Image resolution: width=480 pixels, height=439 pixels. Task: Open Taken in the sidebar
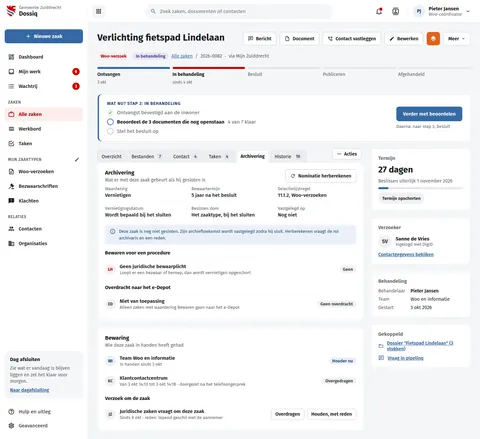click(44, 144)
